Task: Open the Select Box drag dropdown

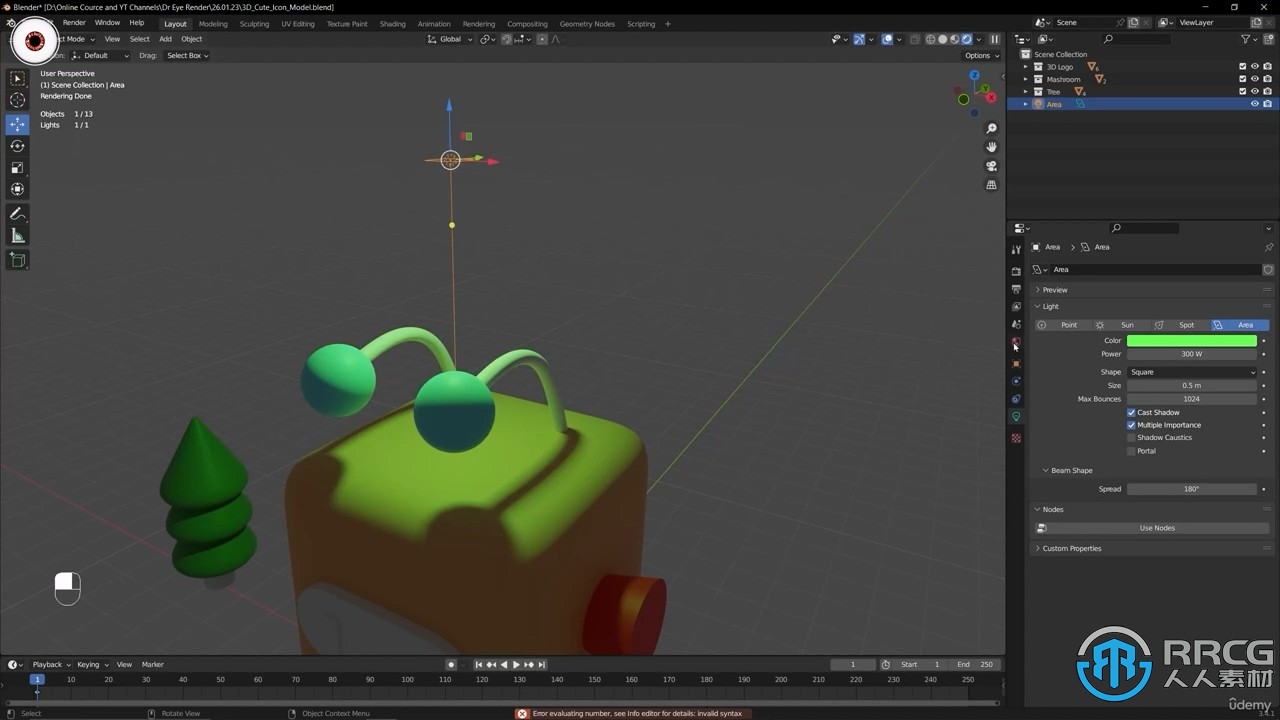Action: pyautogui.click(x=187, y=56)
